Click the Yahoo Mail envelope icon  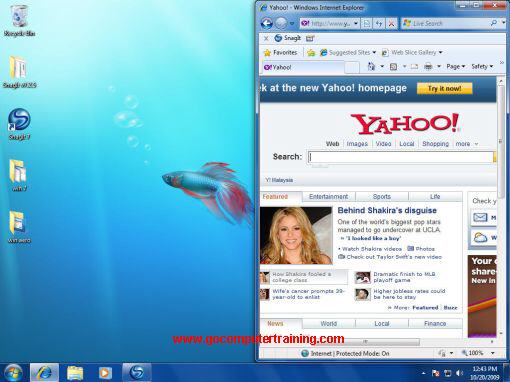click(x=480, y=218)
